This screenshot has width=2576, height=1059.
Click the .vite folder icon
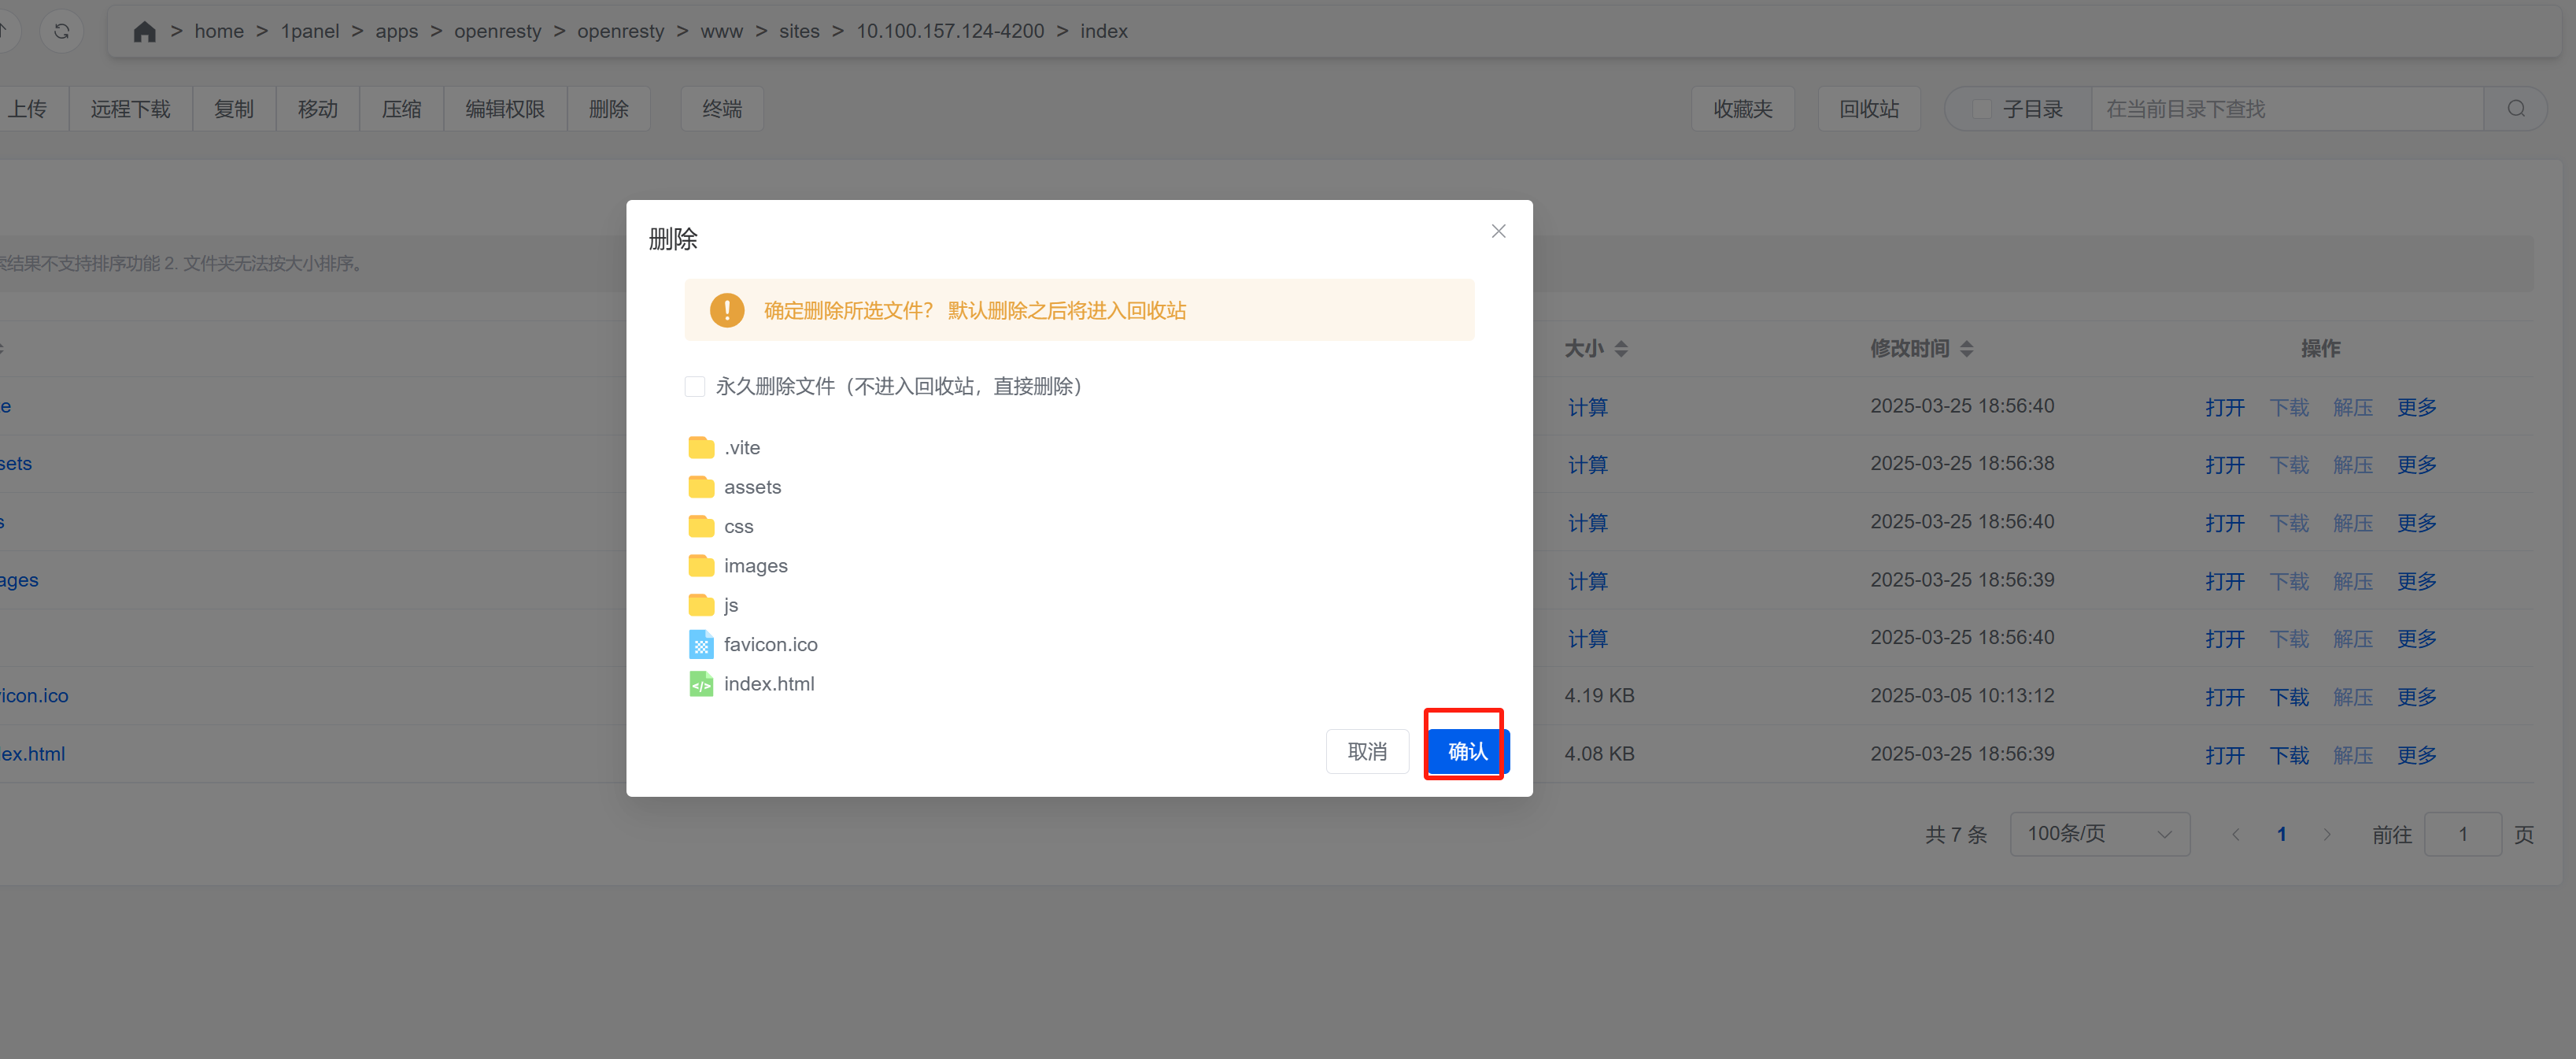pos(701,447)
